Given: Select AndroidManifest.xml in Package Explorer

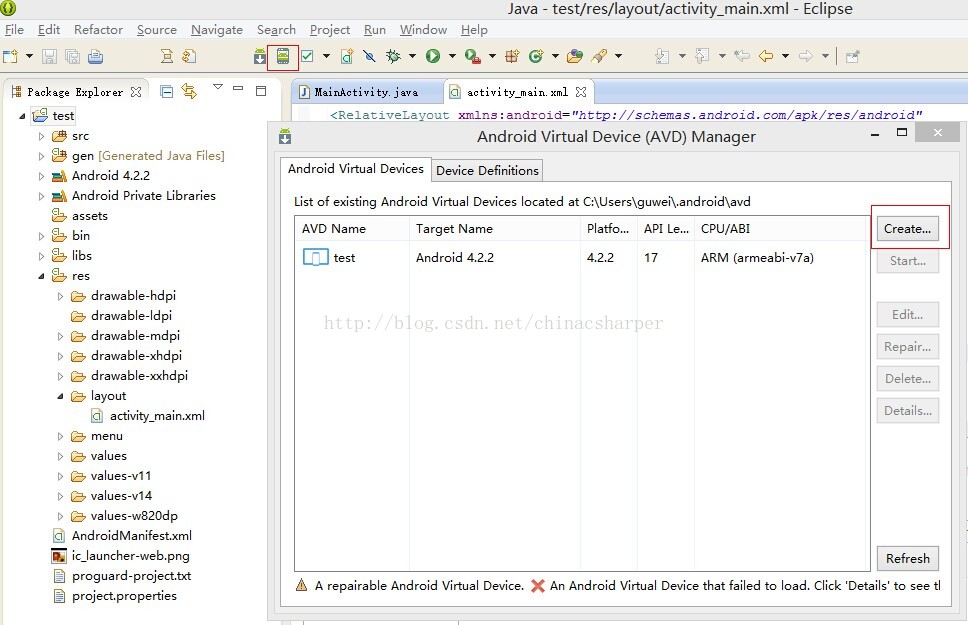Looking at the screenshot, I should [x=131, y=535].
